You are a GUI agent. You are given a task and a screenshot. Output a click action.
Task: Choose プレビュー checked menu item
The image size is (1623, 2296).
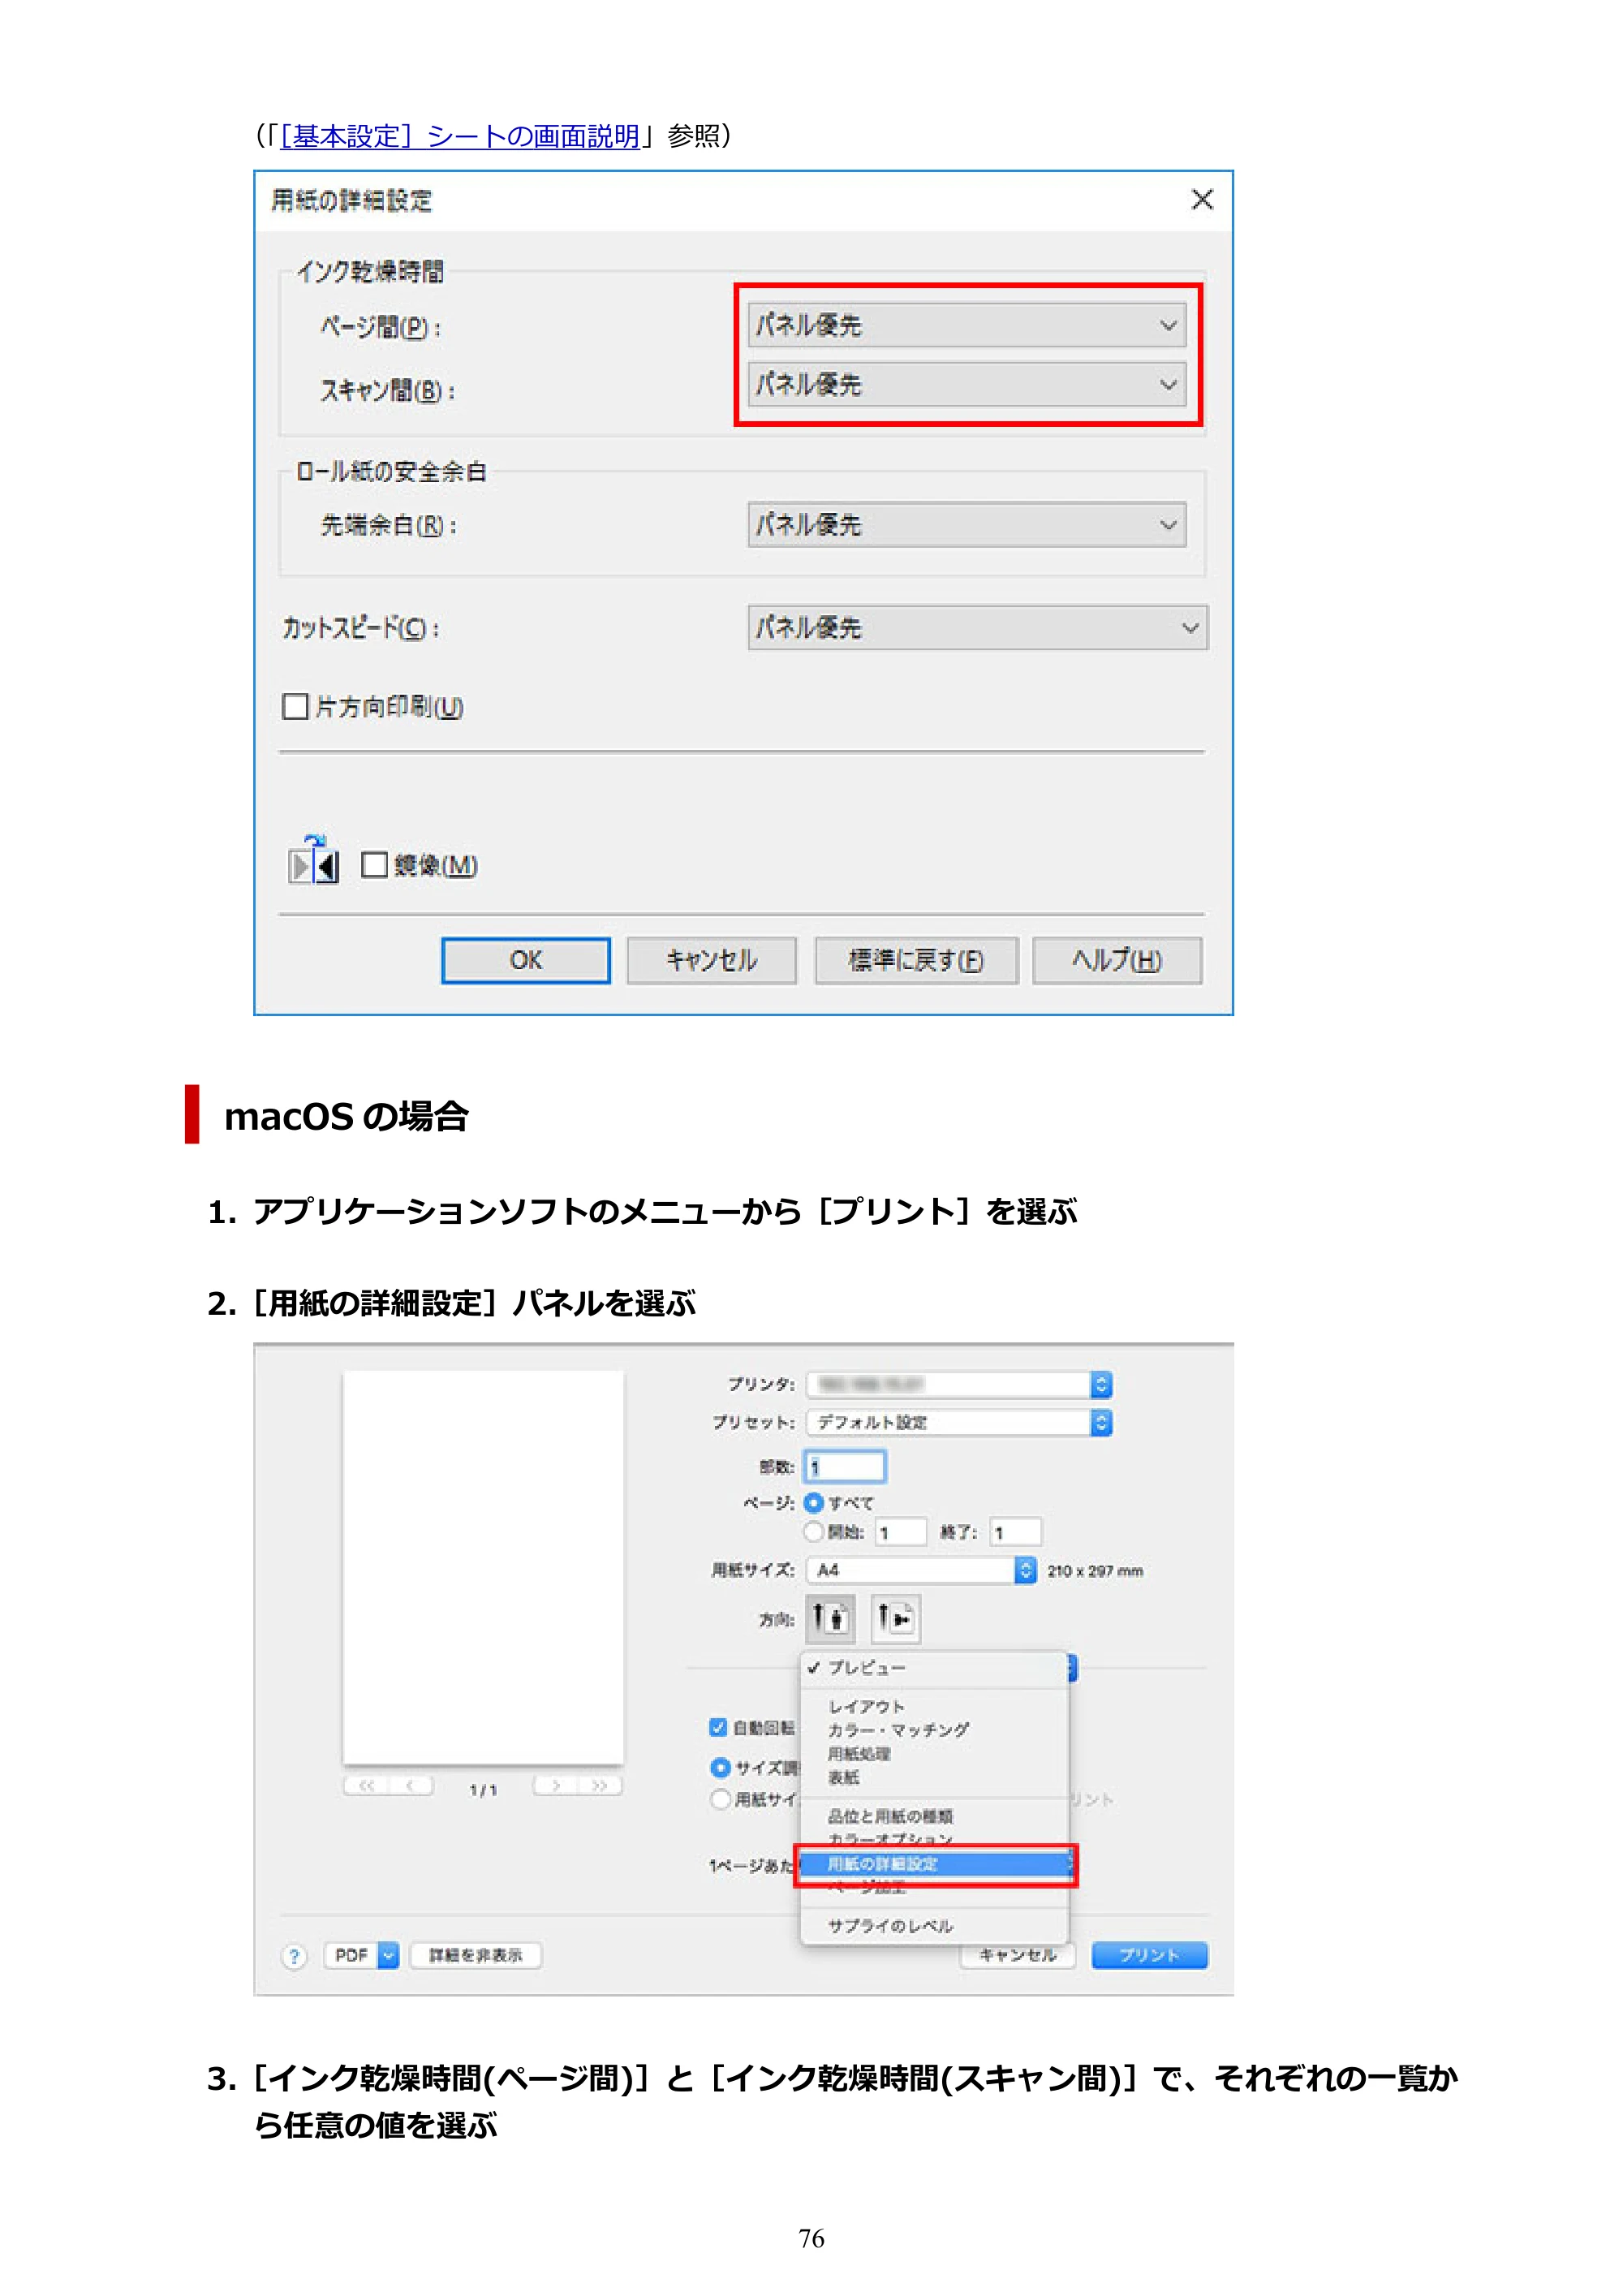[x=934, y=1667]
